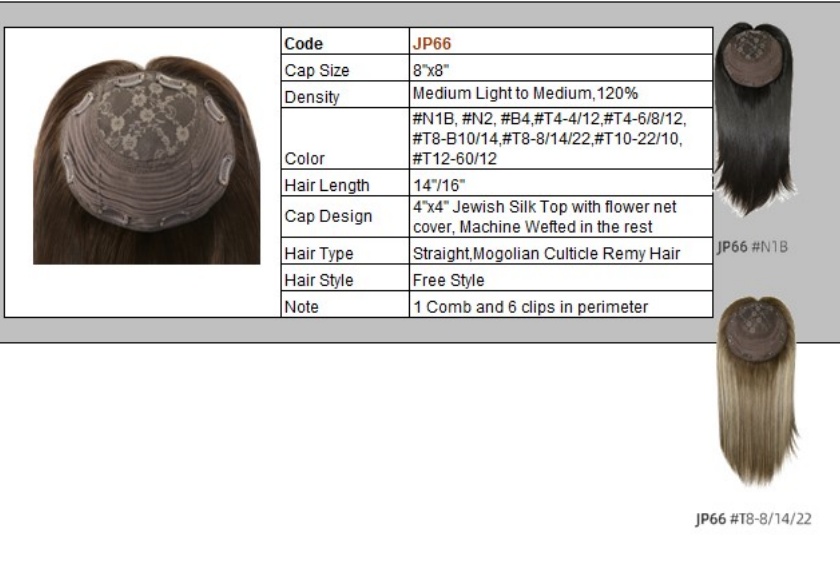Screen dimensions: 840x568
Task: Click the "JP66 #N1B" caption text
Action: pyautogui.click(x=752, y=247)
